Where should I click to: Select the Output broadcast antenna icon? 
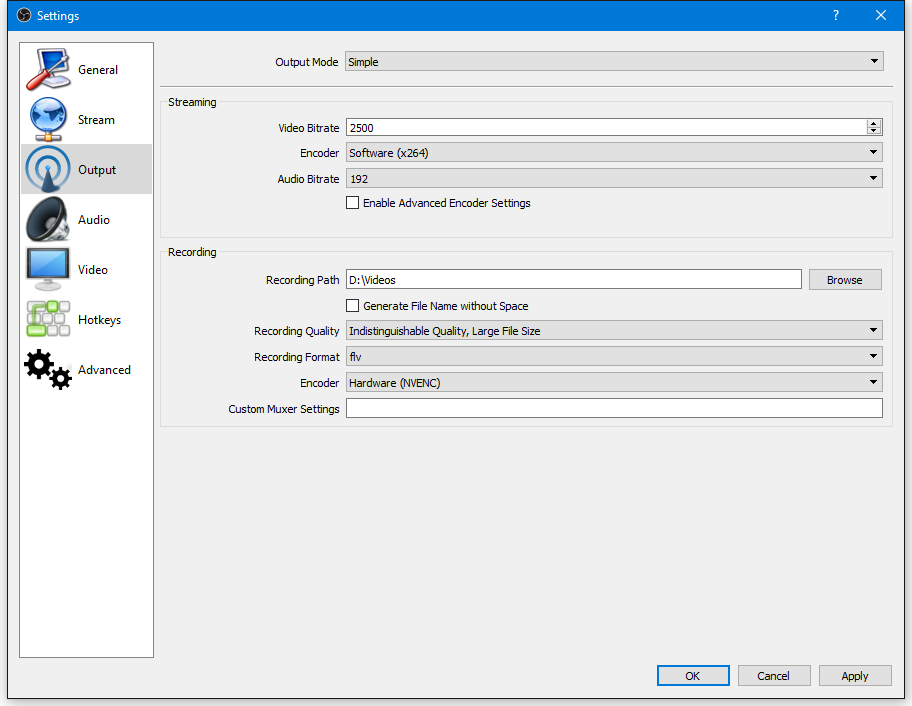(x=48, y=169)
